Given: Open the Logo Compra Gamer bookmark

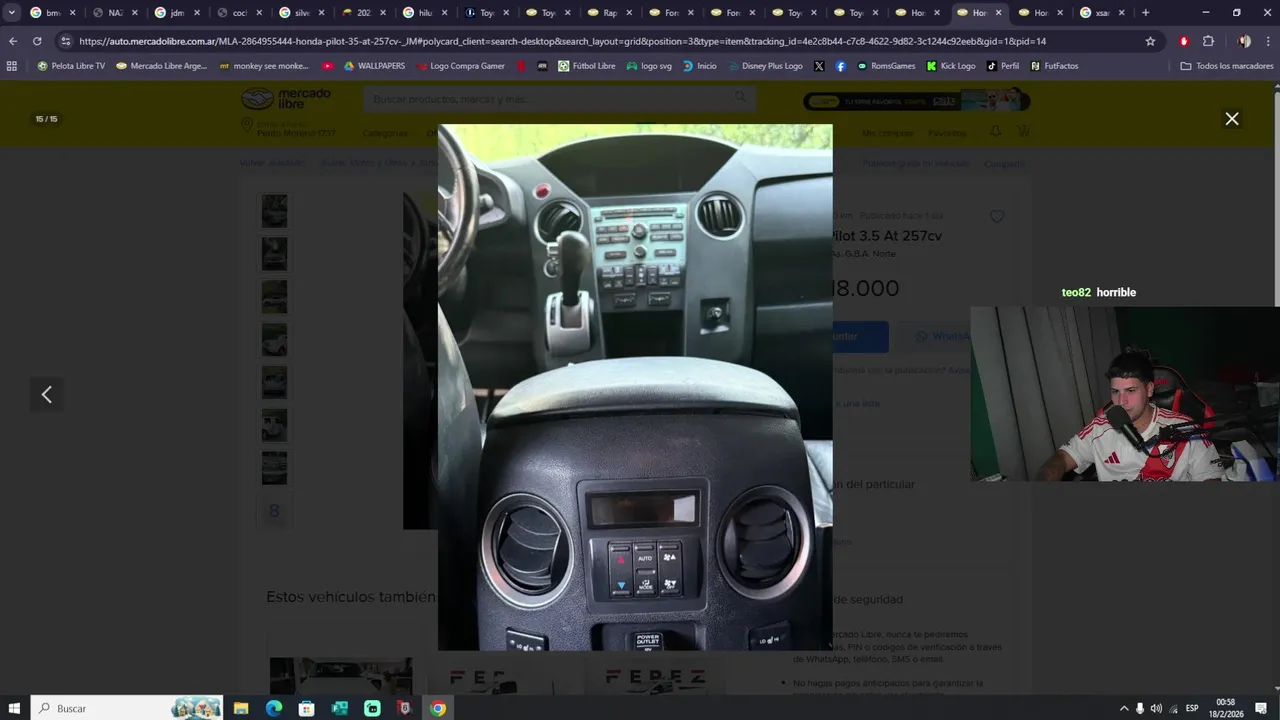Looking at the screenshot, I should coord(460,66).
